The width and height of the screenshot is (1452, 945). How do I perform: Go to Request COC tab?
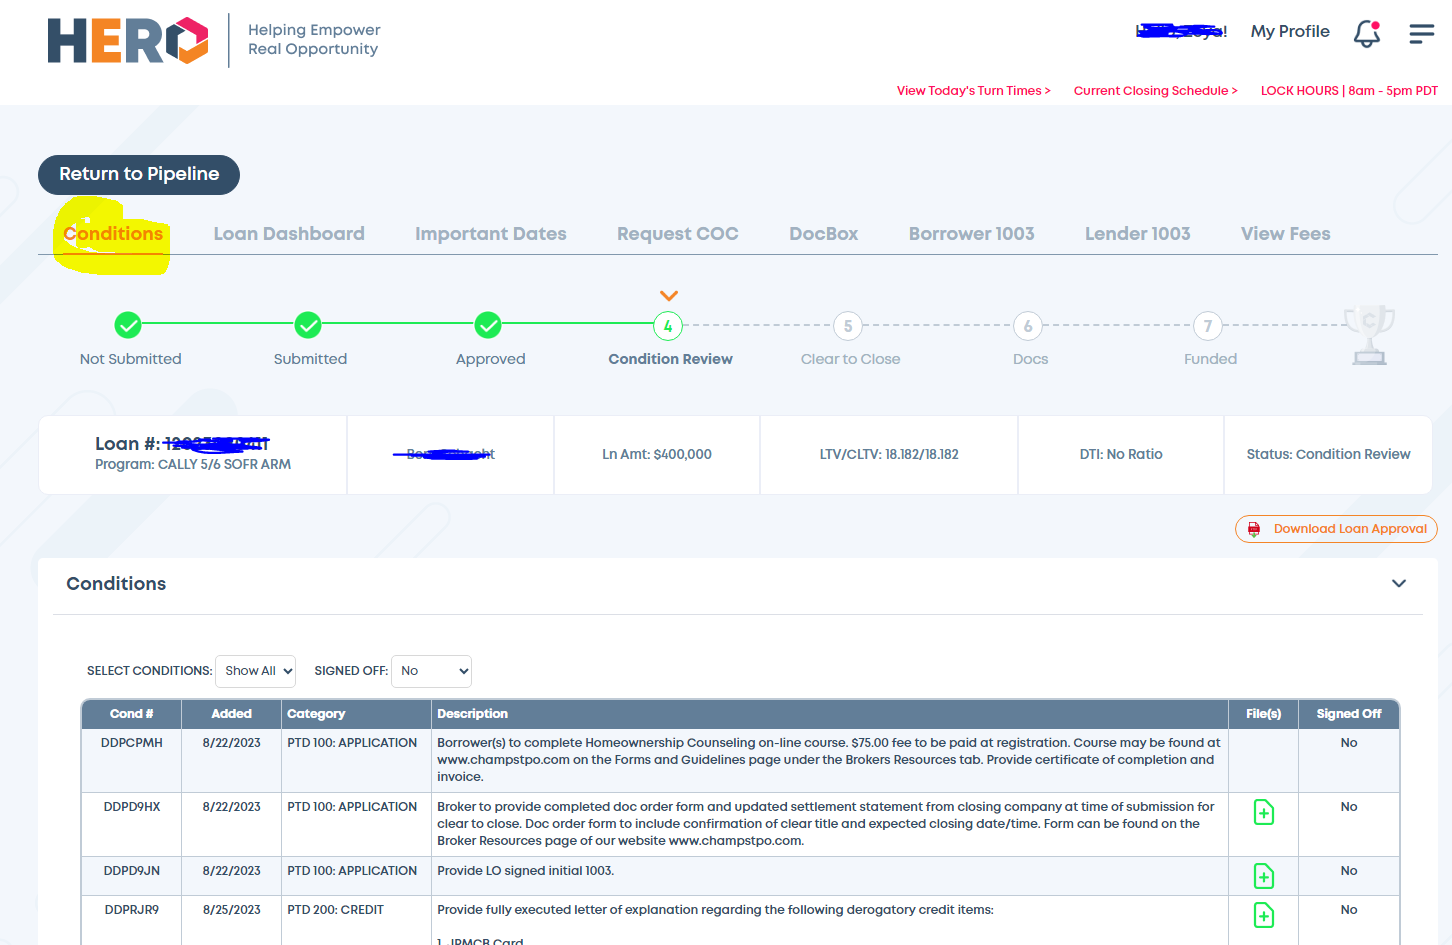(678, 233)
